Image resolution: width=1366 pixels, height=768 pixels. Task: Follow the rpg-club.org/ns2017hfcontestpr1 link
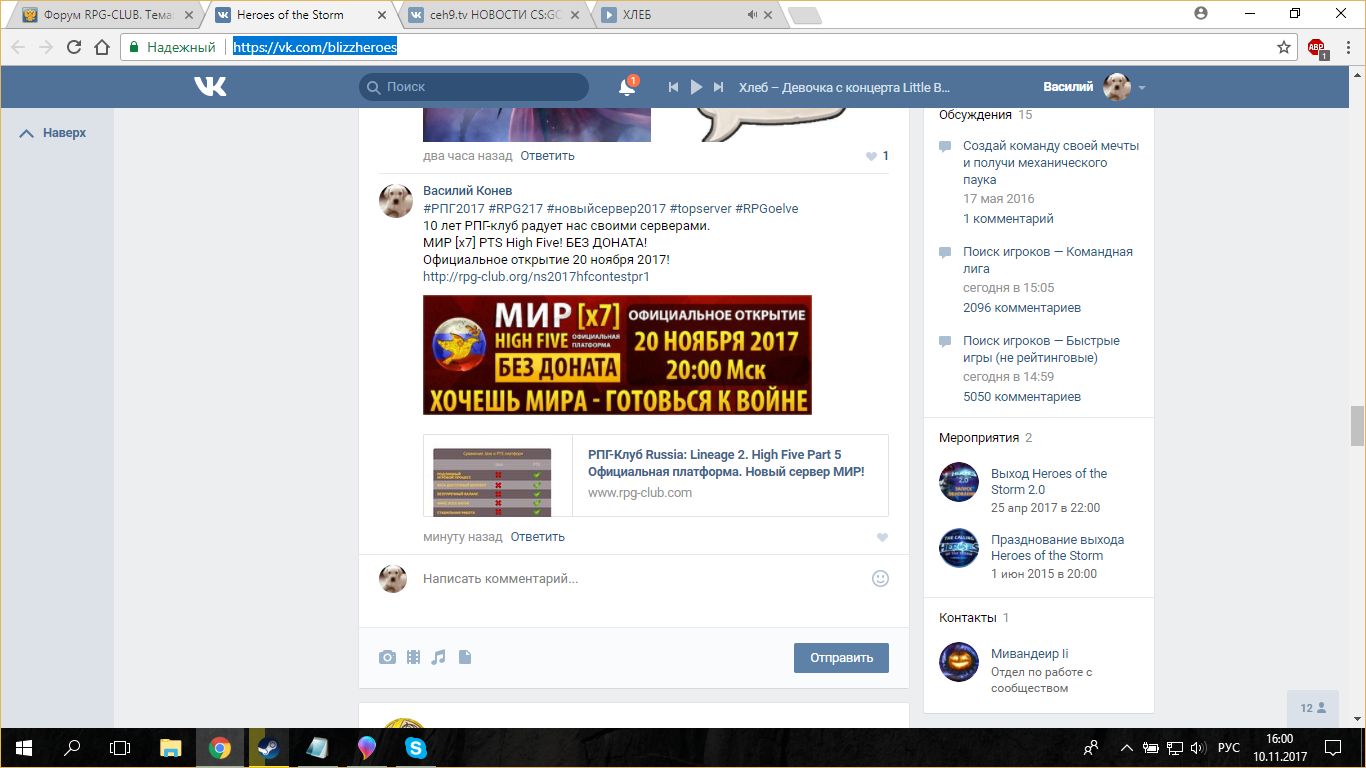tap(536, 276)
